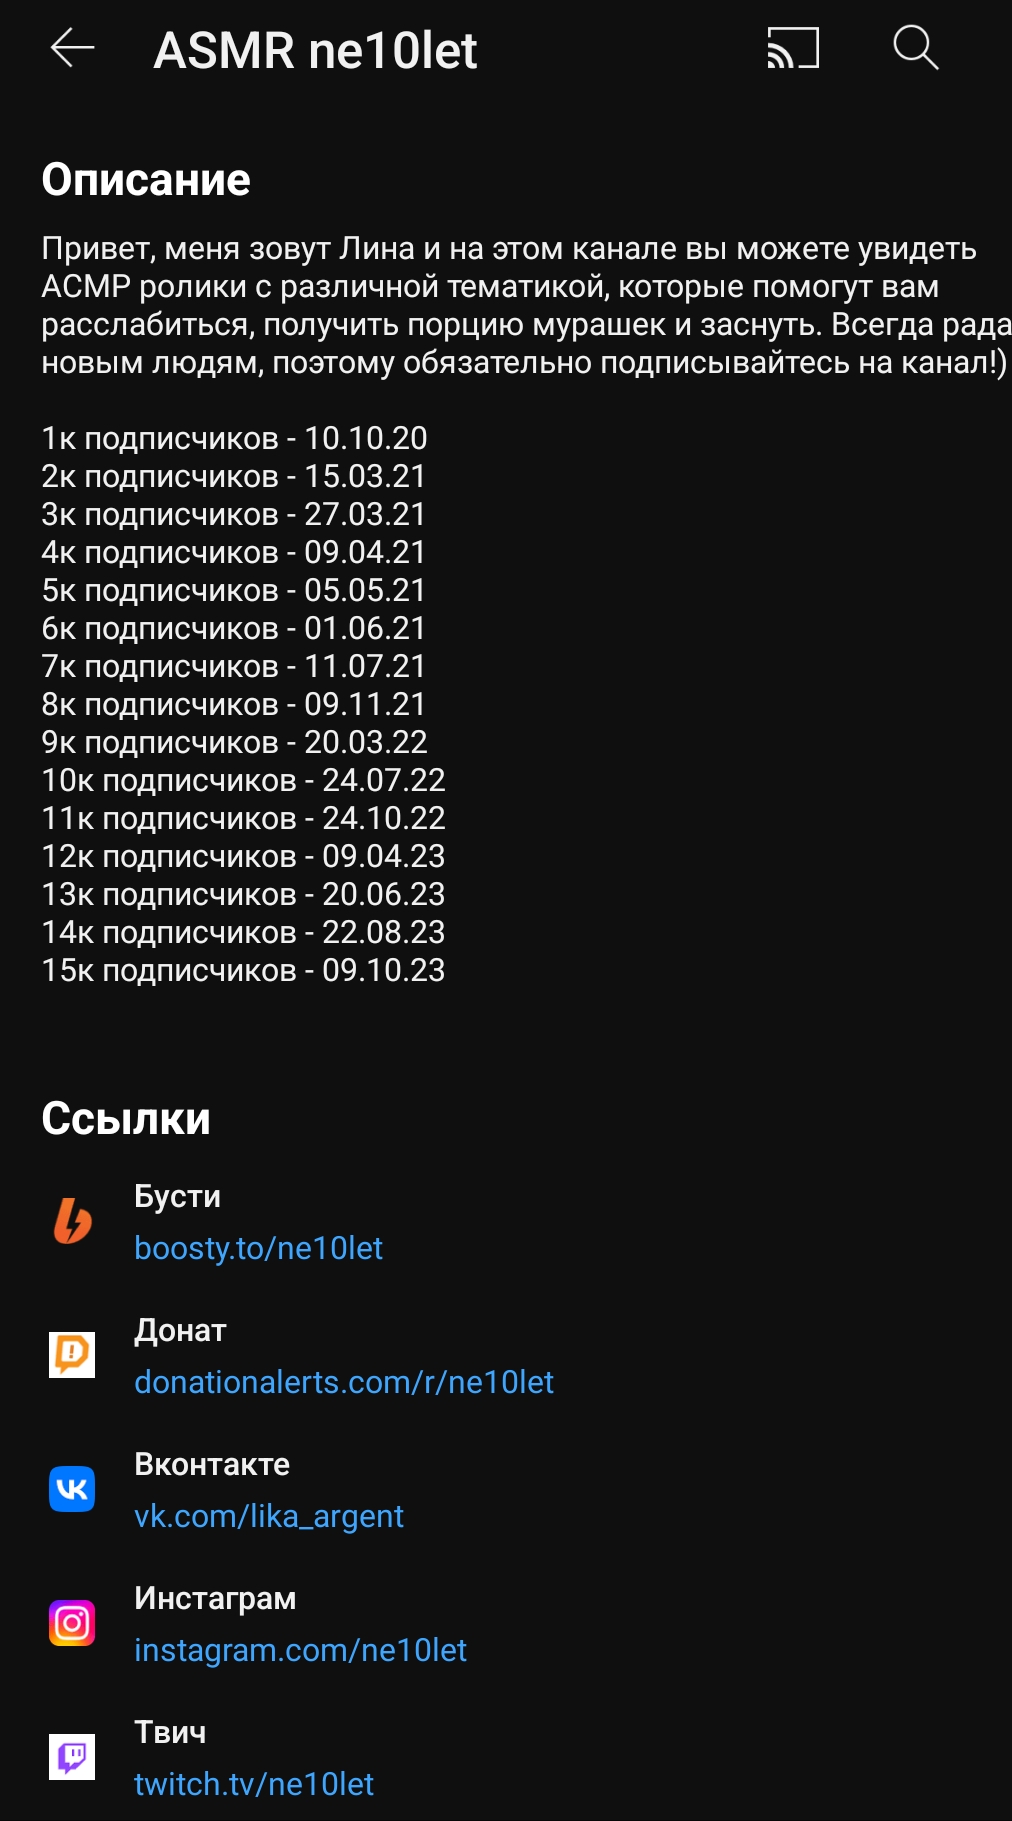
Task: Tap the Бусти link title
Action: tap(178, 1197)
